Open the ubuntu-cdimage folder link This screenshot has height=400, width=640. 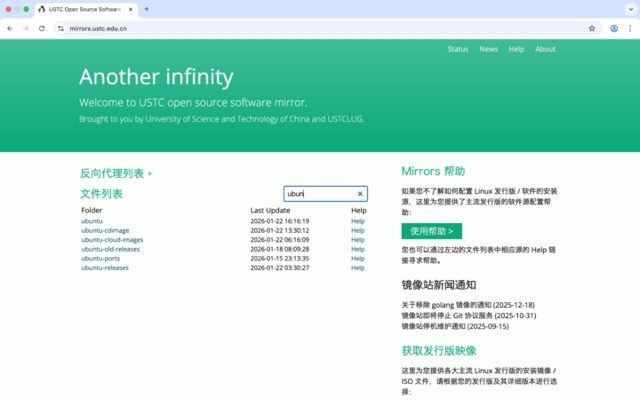click(x=105, y=231)
